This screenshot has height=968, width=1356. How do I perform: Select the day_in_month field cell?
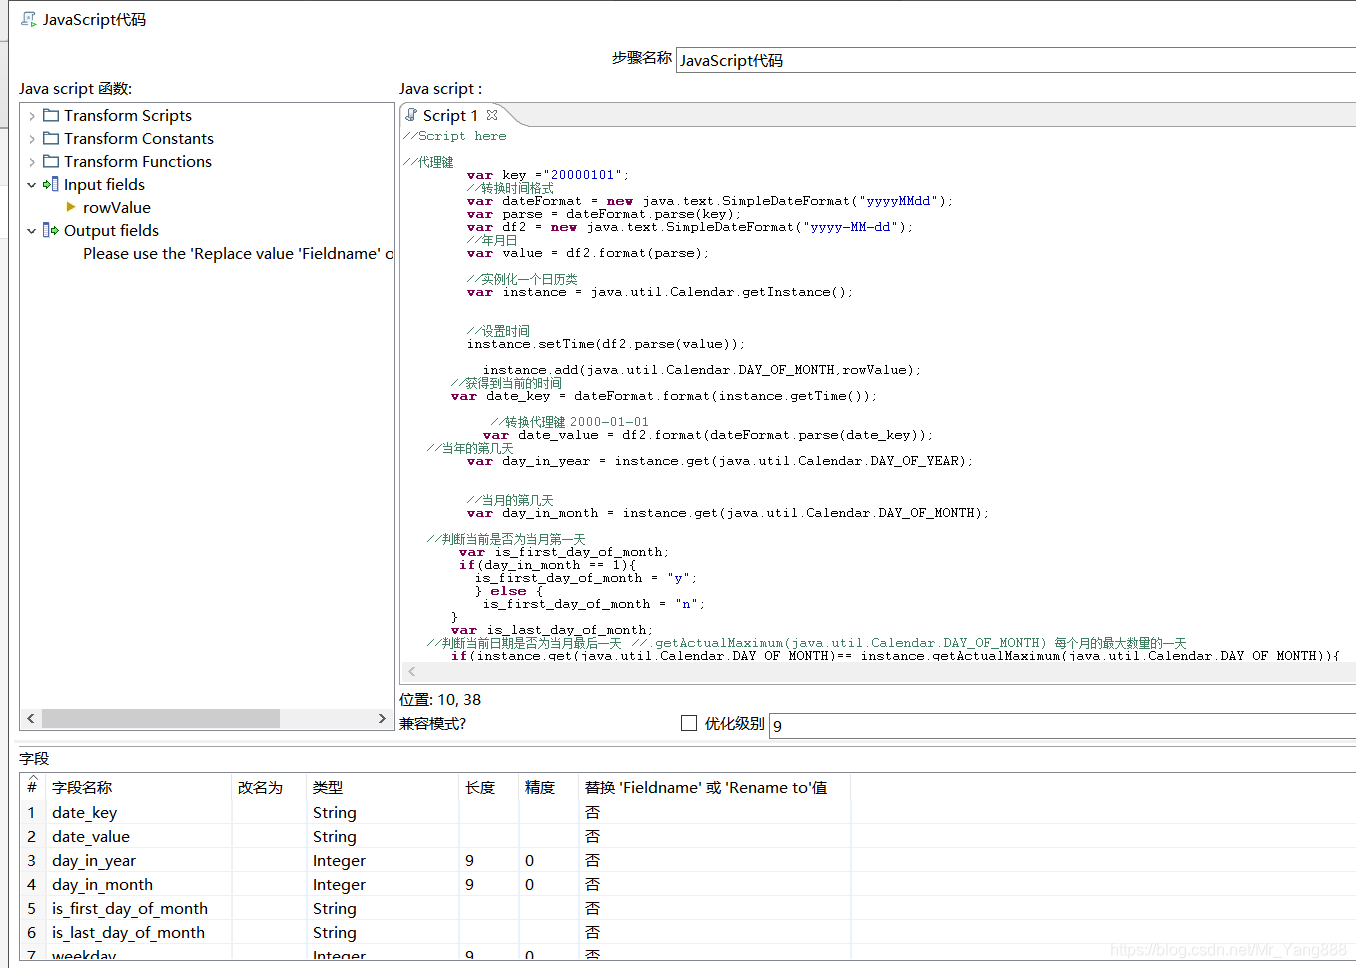140,885
